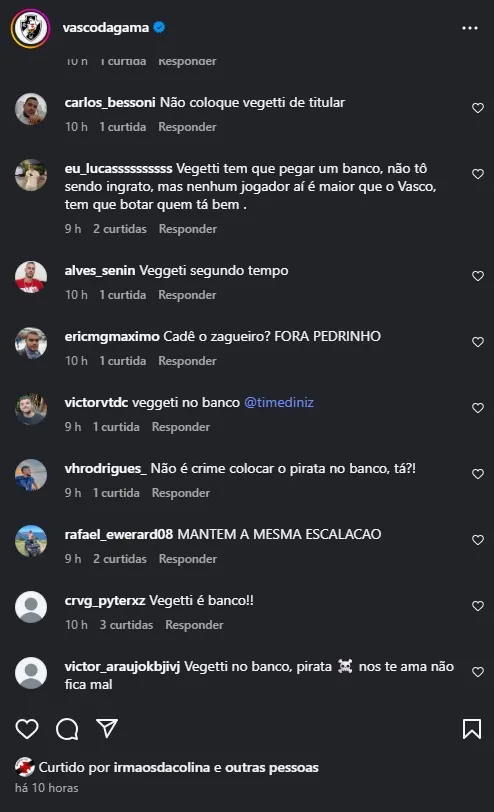The image size is (494, 812).
Task: Like carlos_bessoni's comment with its heart
Action: coord(477,108)
